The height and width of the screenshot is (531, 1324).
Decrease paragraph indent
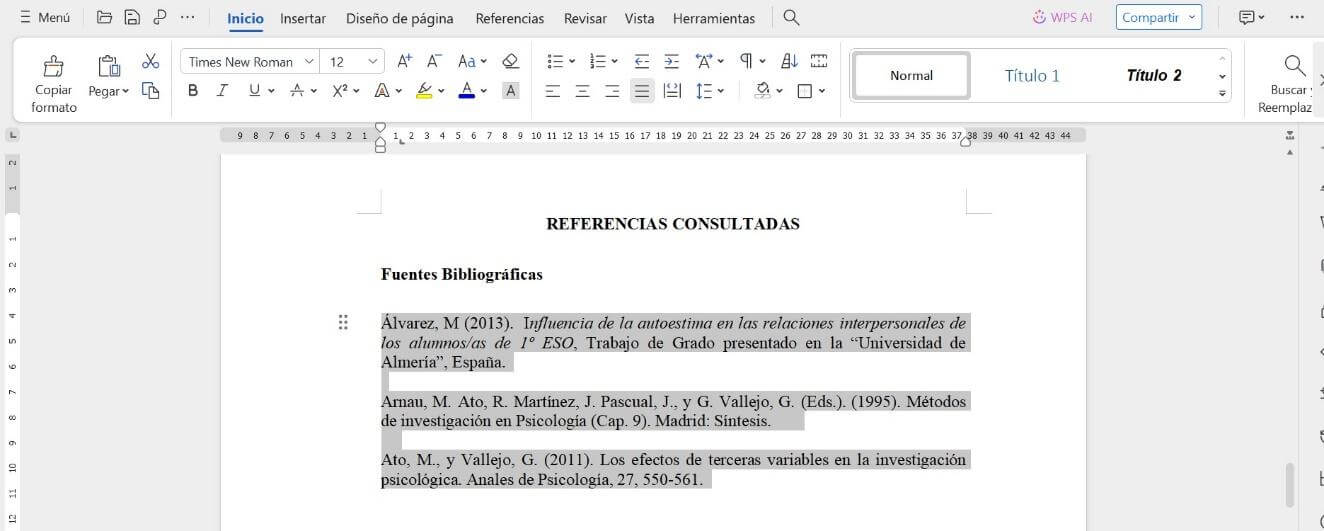pos(642,61)
